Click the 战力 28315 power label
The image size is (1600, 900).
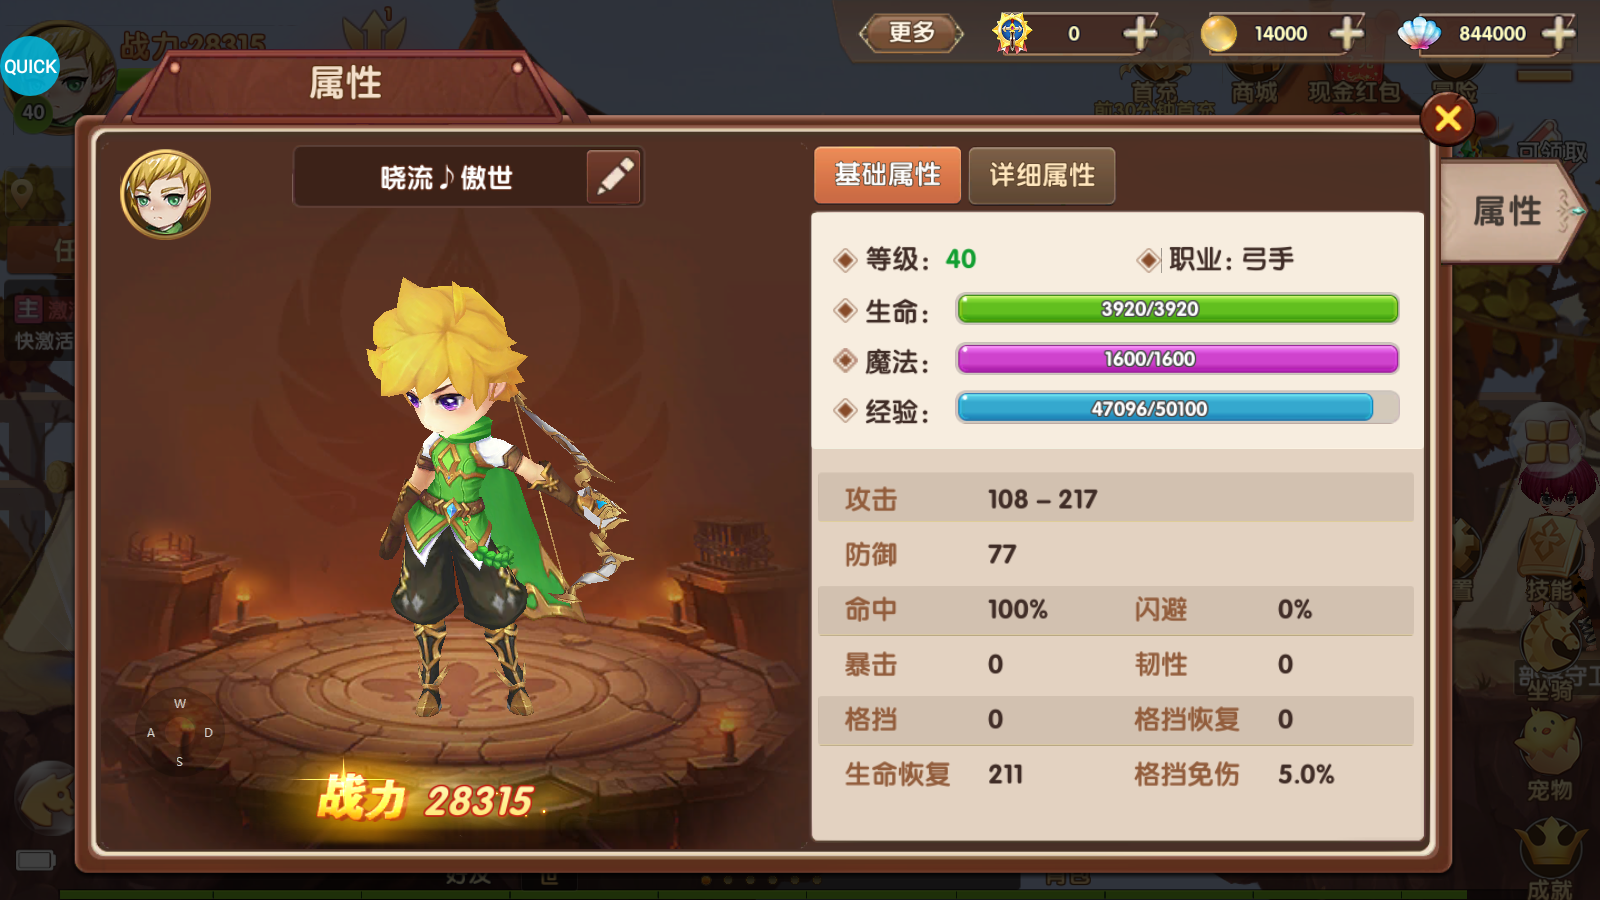coord(425,799)
